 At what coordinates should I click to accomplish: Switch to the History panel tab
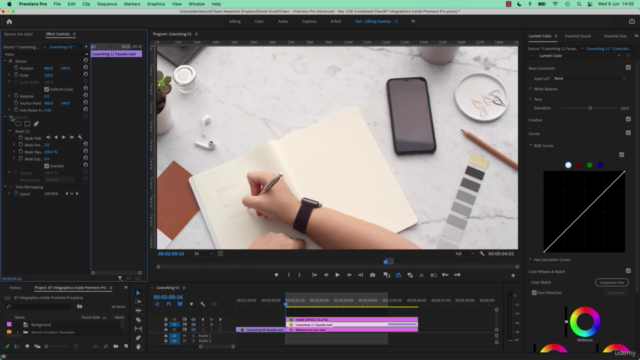point(15,287)
